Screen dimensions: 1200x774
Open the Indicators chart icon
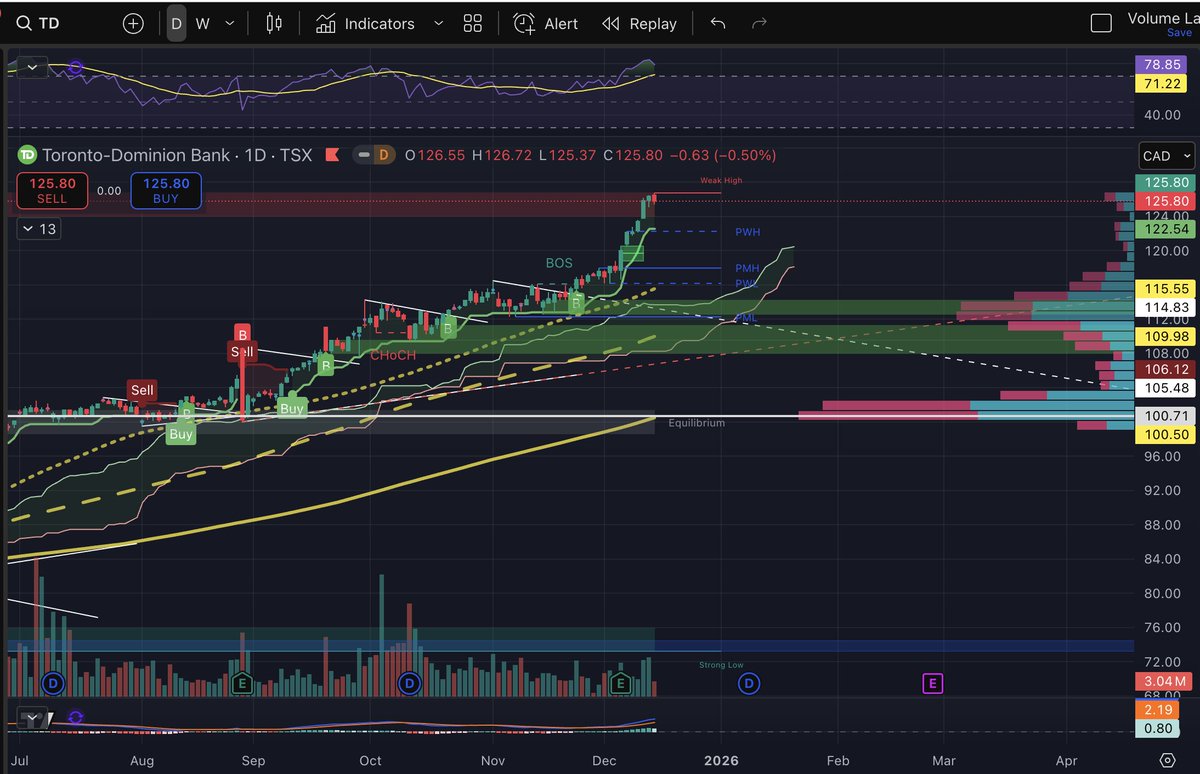pyautogui.click(x=325, y=23)
